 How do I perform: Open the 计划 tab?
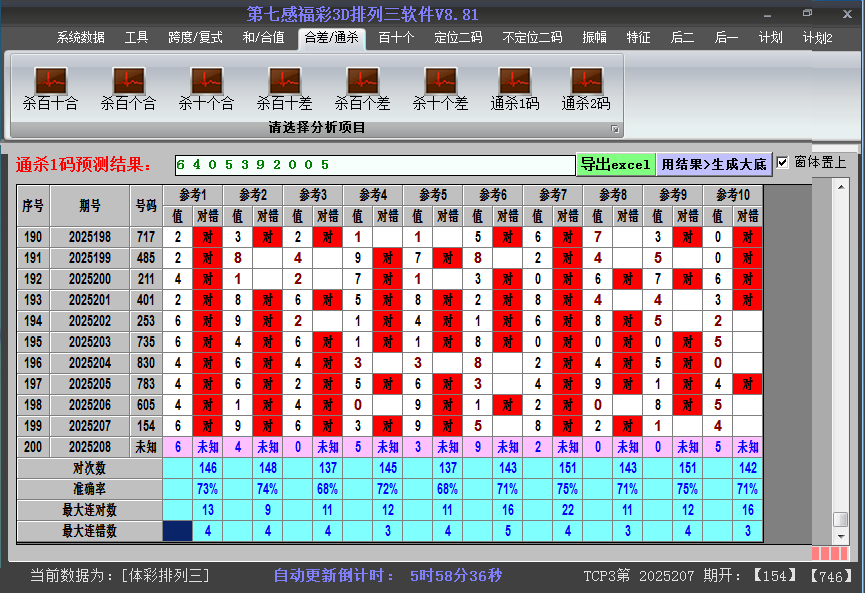770,38
